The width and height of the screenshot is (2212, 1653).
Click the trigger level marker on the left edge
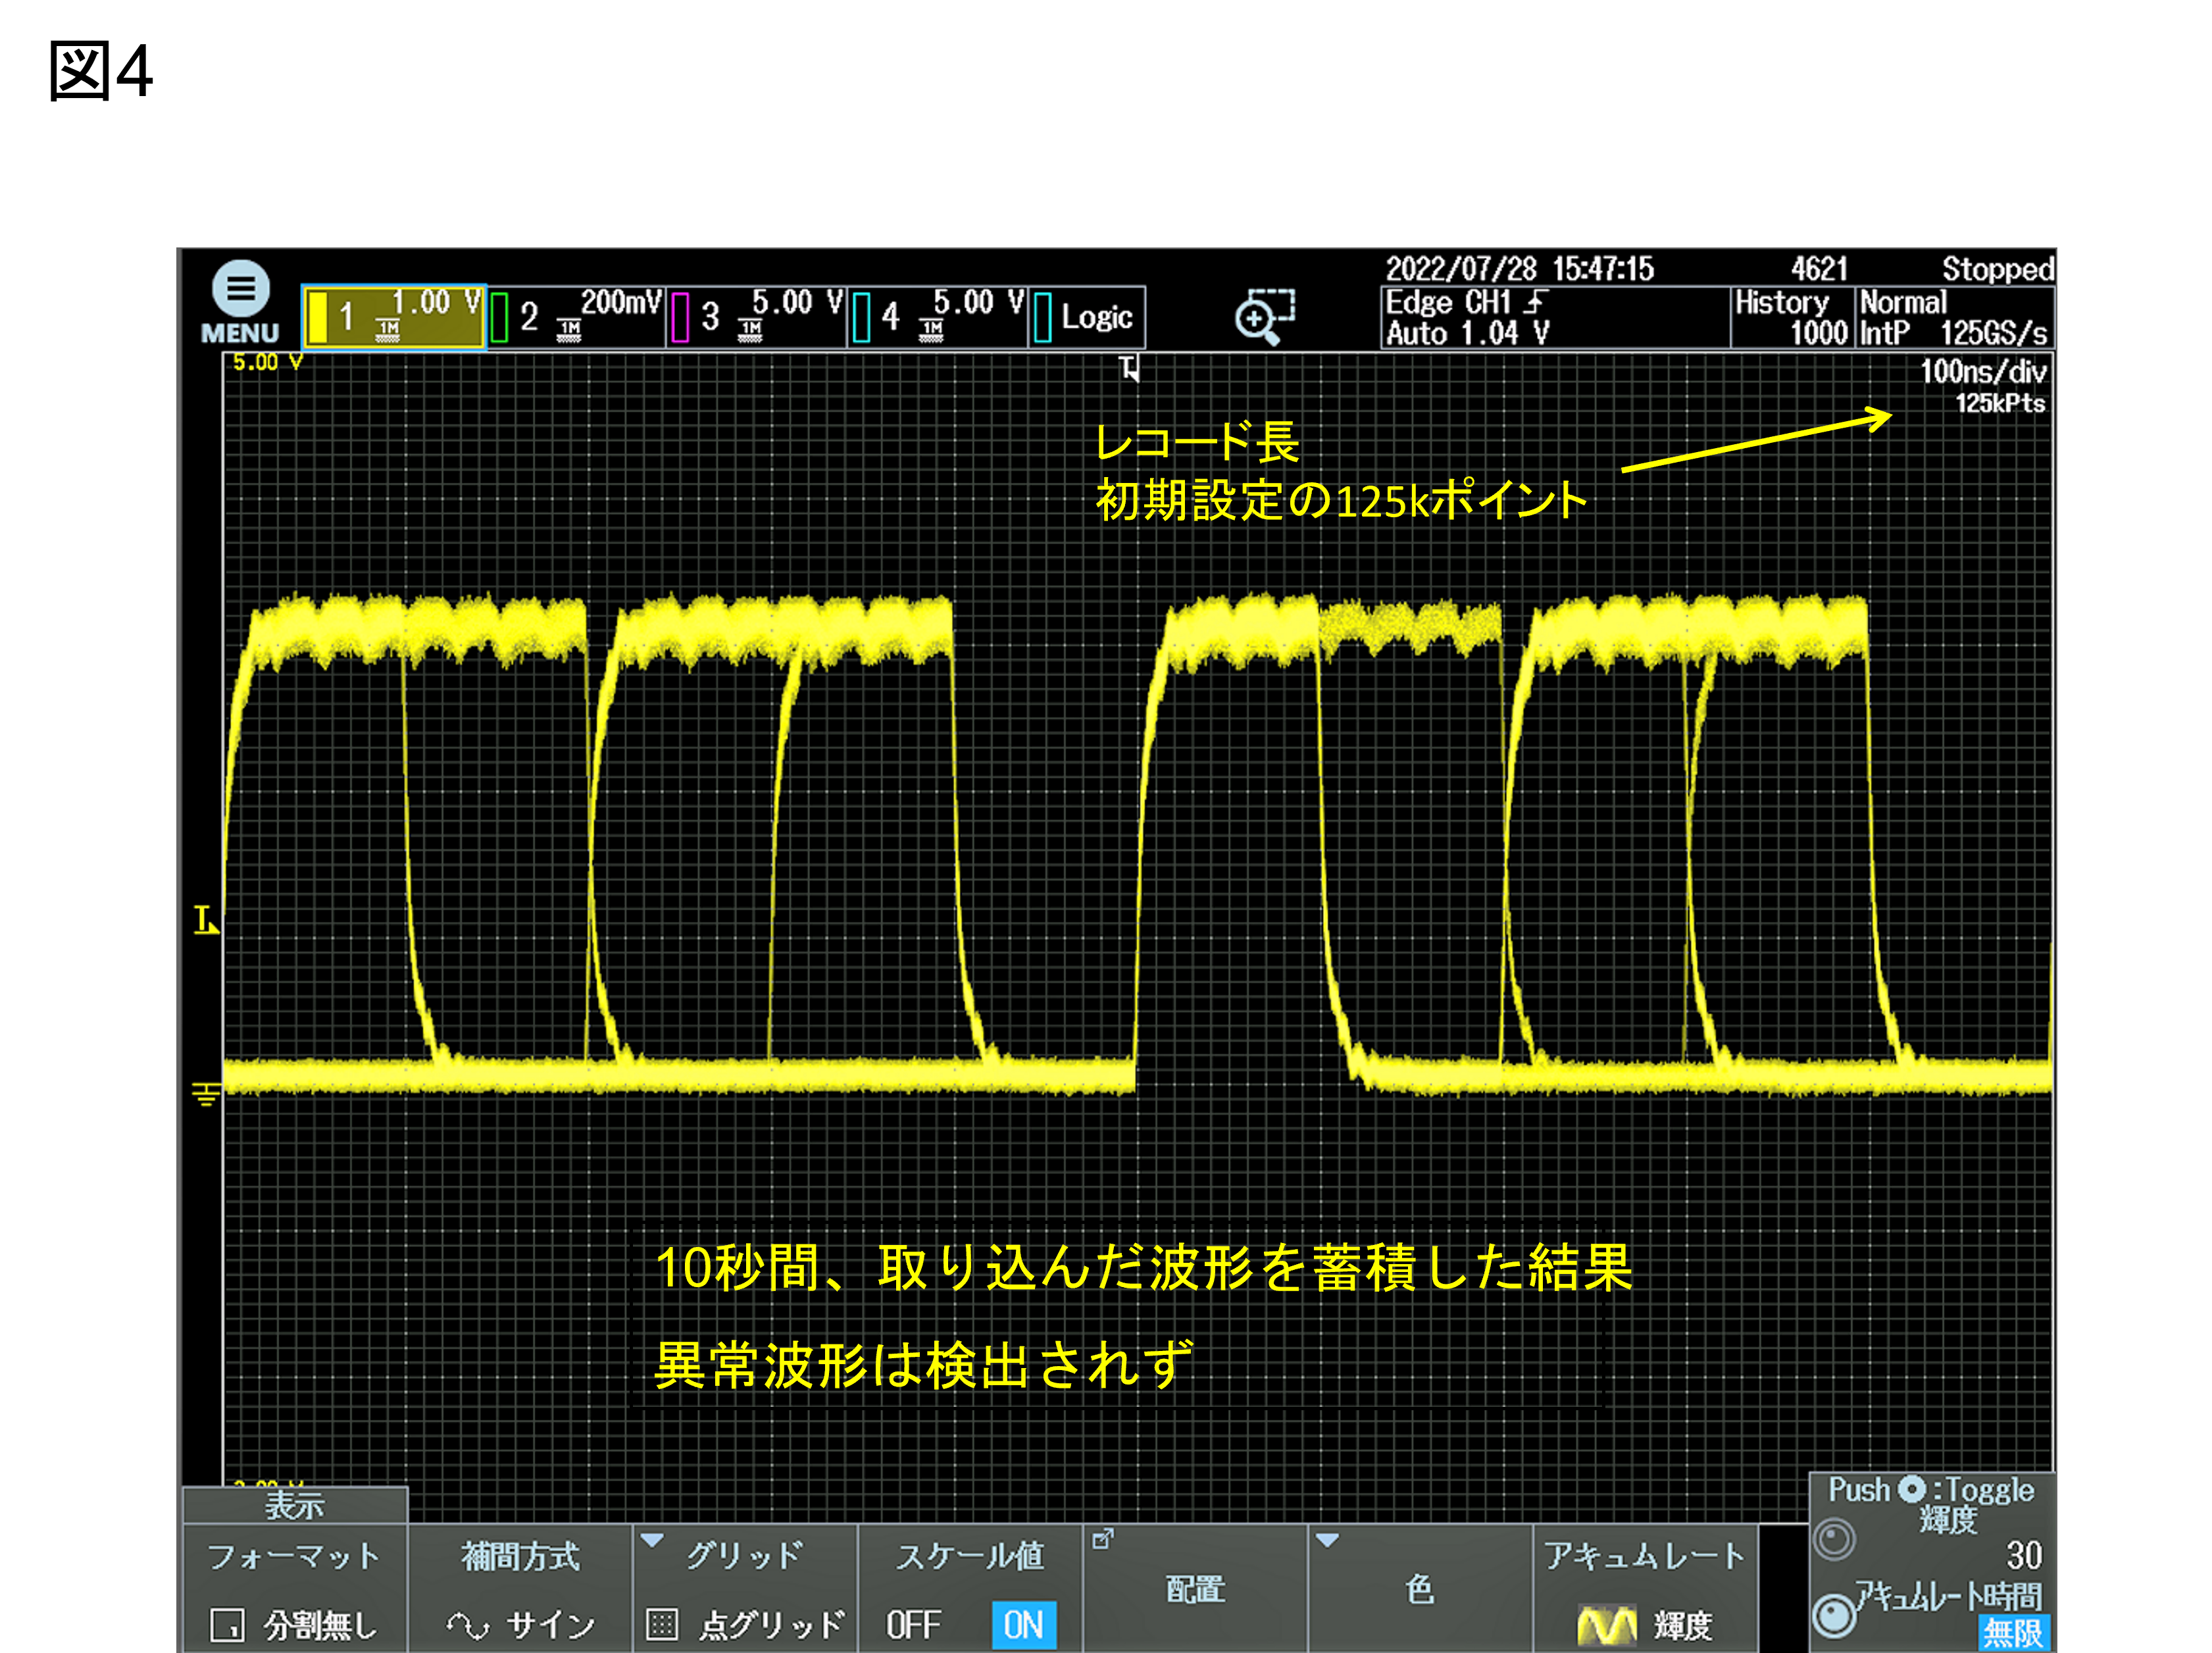click(x=205, y=920)
